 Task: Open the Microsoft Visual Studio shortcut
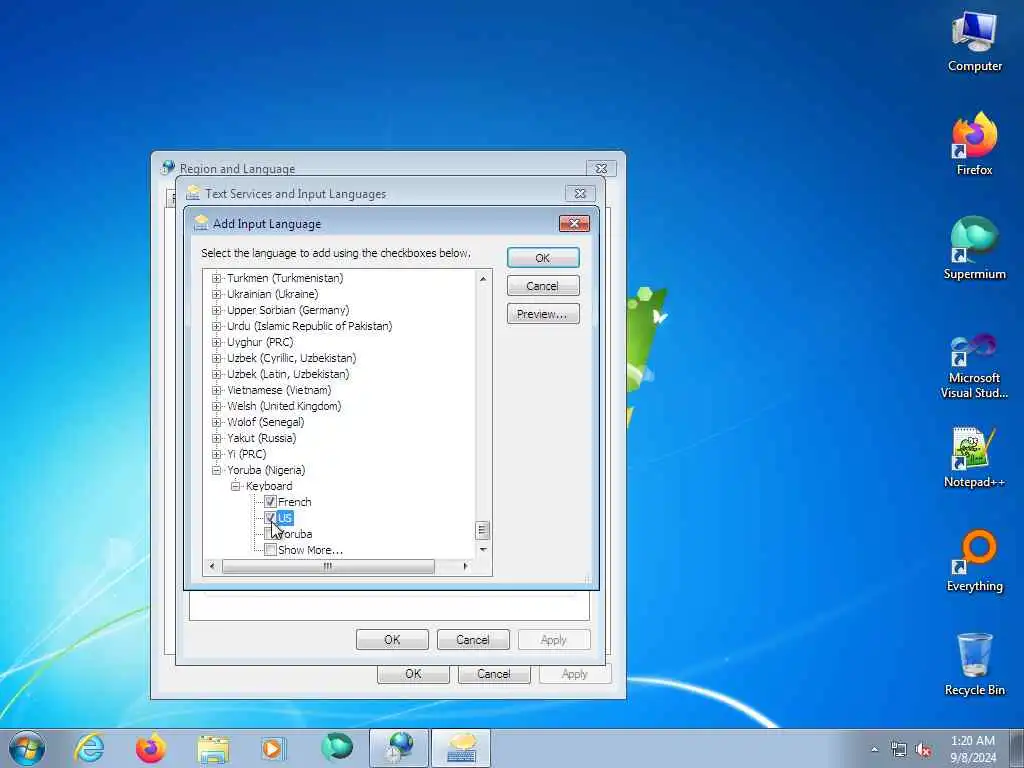974,367
